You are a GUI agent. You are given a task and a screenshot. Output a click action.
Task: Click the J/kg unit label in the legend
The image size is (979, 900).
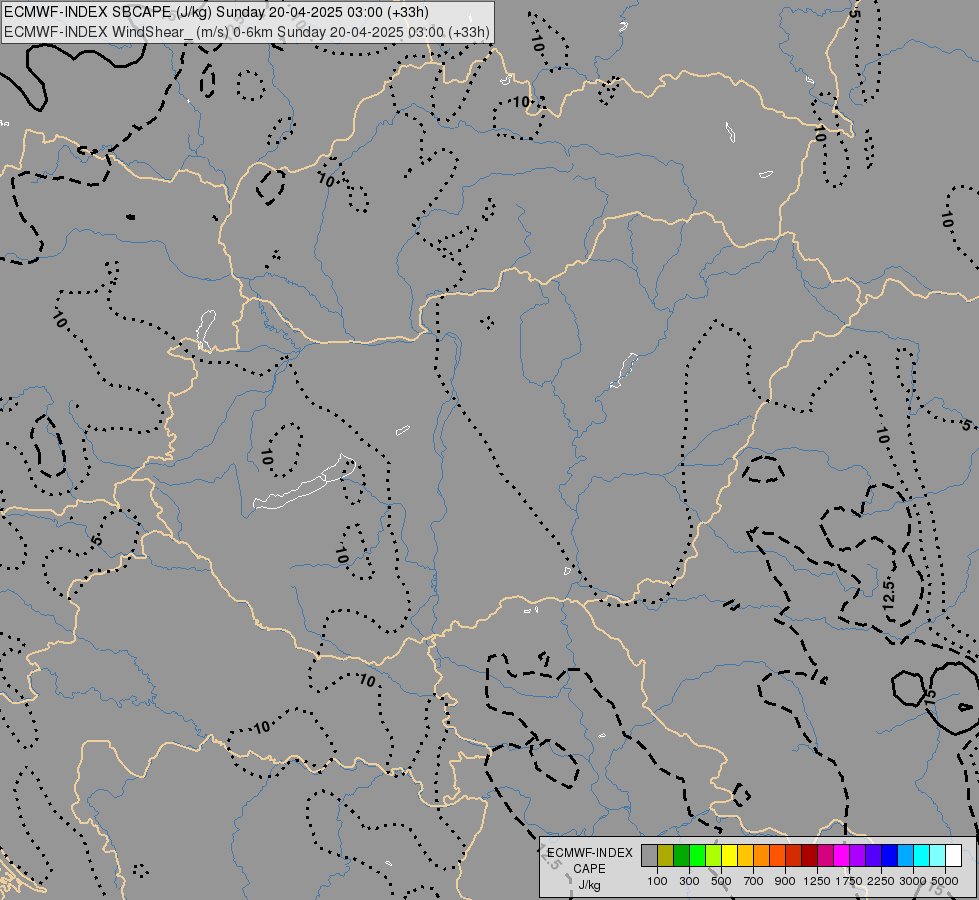(589, 885)
